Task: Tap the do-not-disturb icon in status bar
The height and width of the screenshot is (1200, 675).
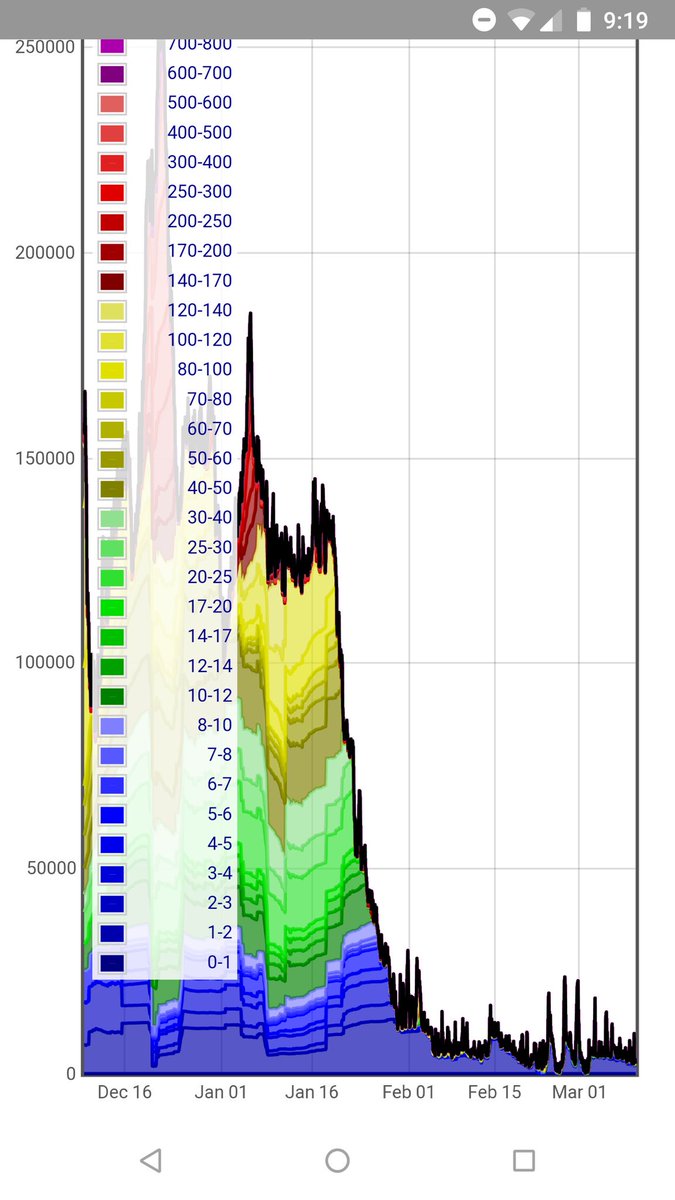Action: [x=484, y=20]
